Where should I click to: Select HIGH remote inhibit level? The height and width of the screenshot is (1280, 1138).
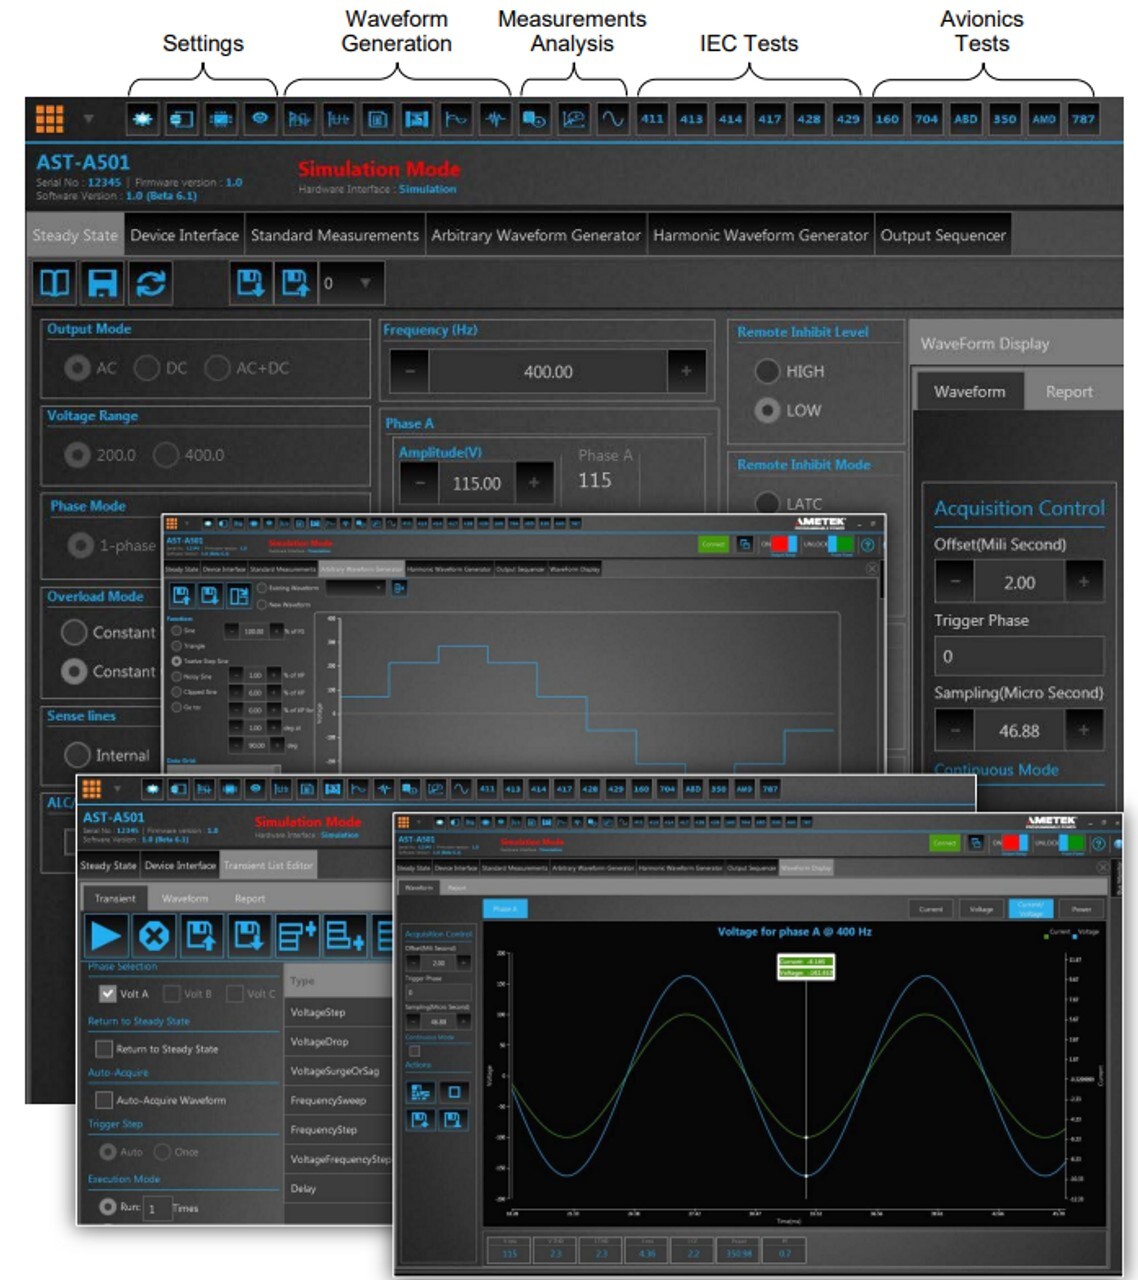tap(767, 371)
